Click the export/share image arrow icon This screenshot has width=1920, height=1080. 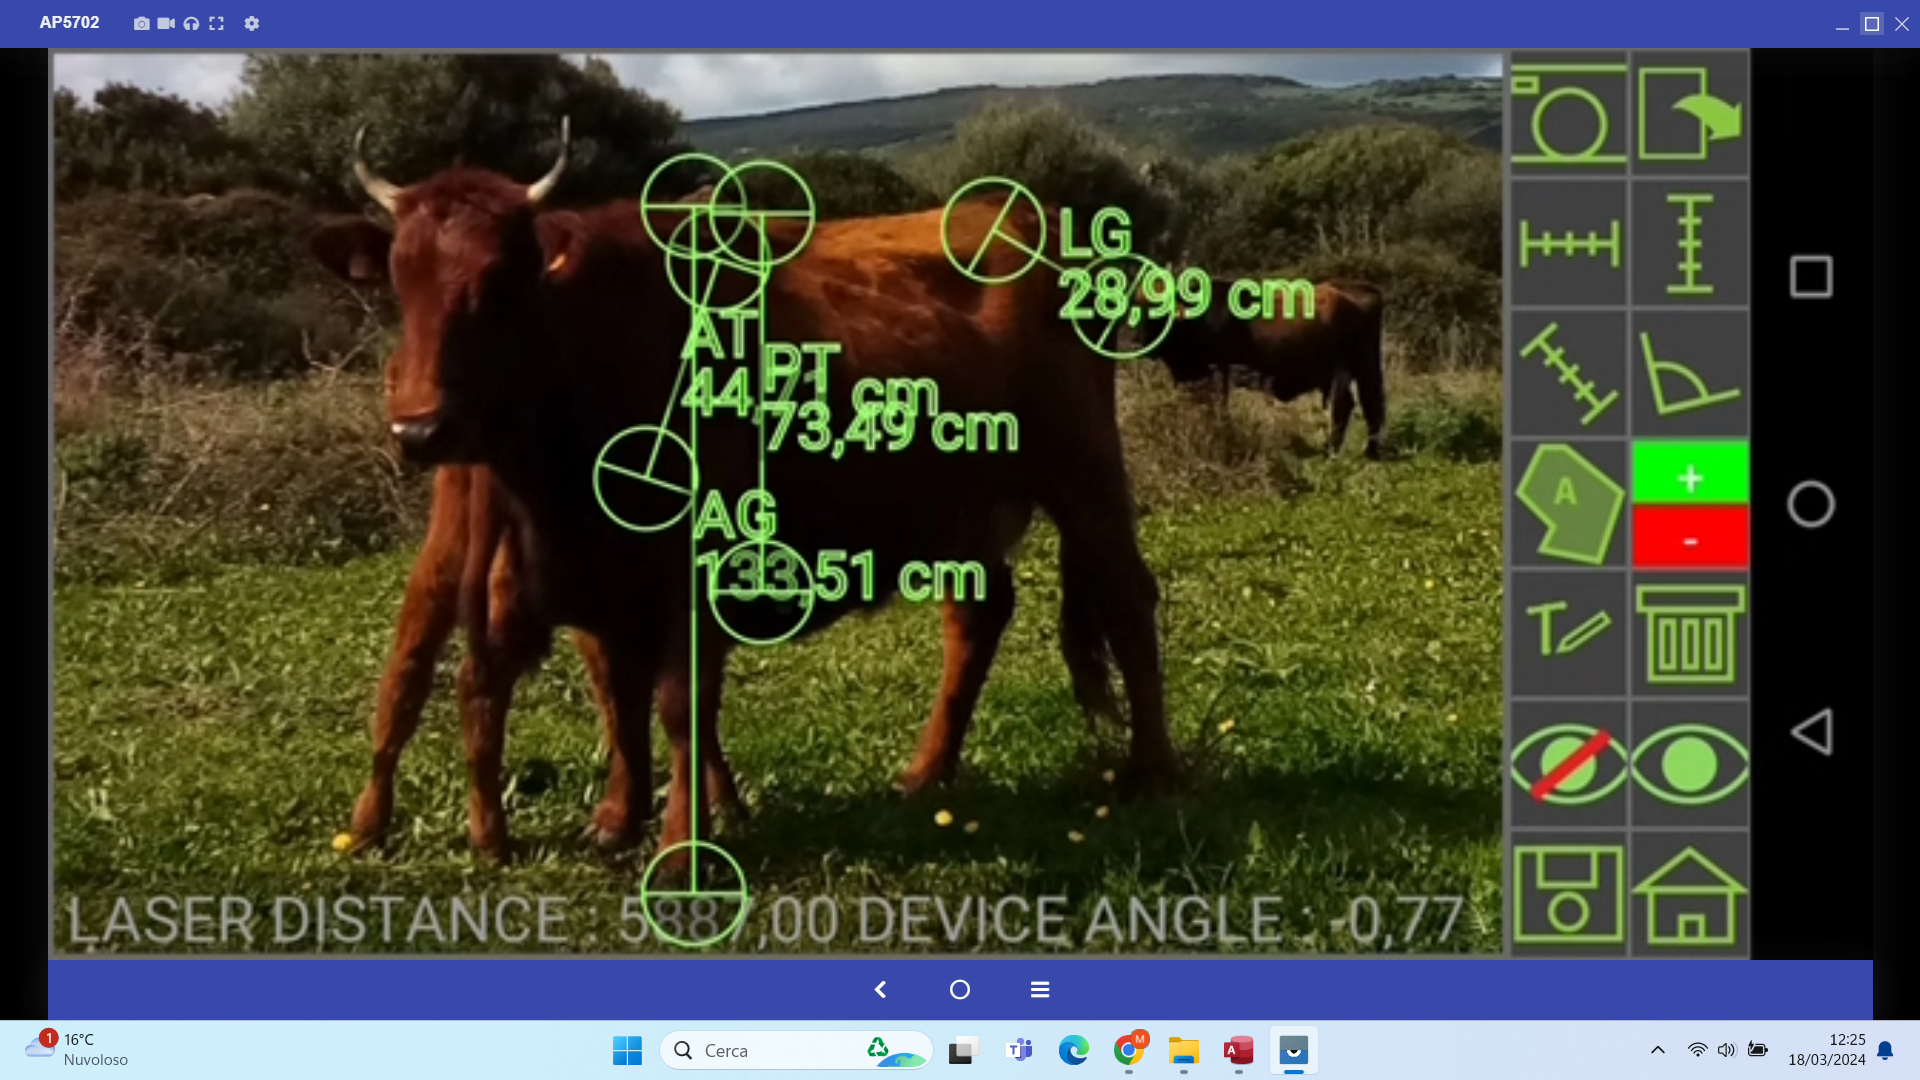(1690, 114)
